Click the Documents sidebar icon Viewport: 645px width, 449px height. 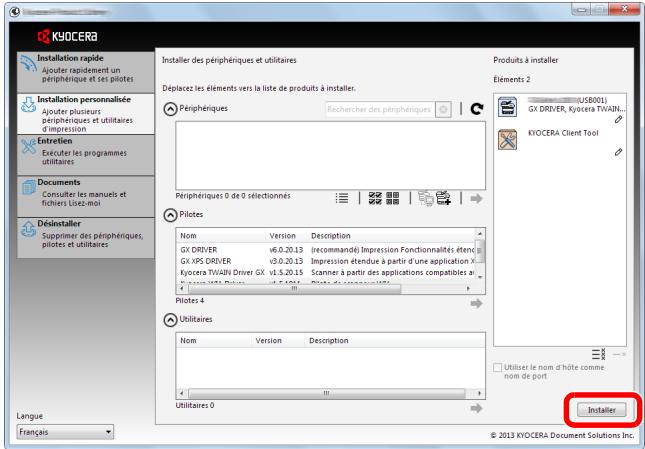(x=29, y=188)
